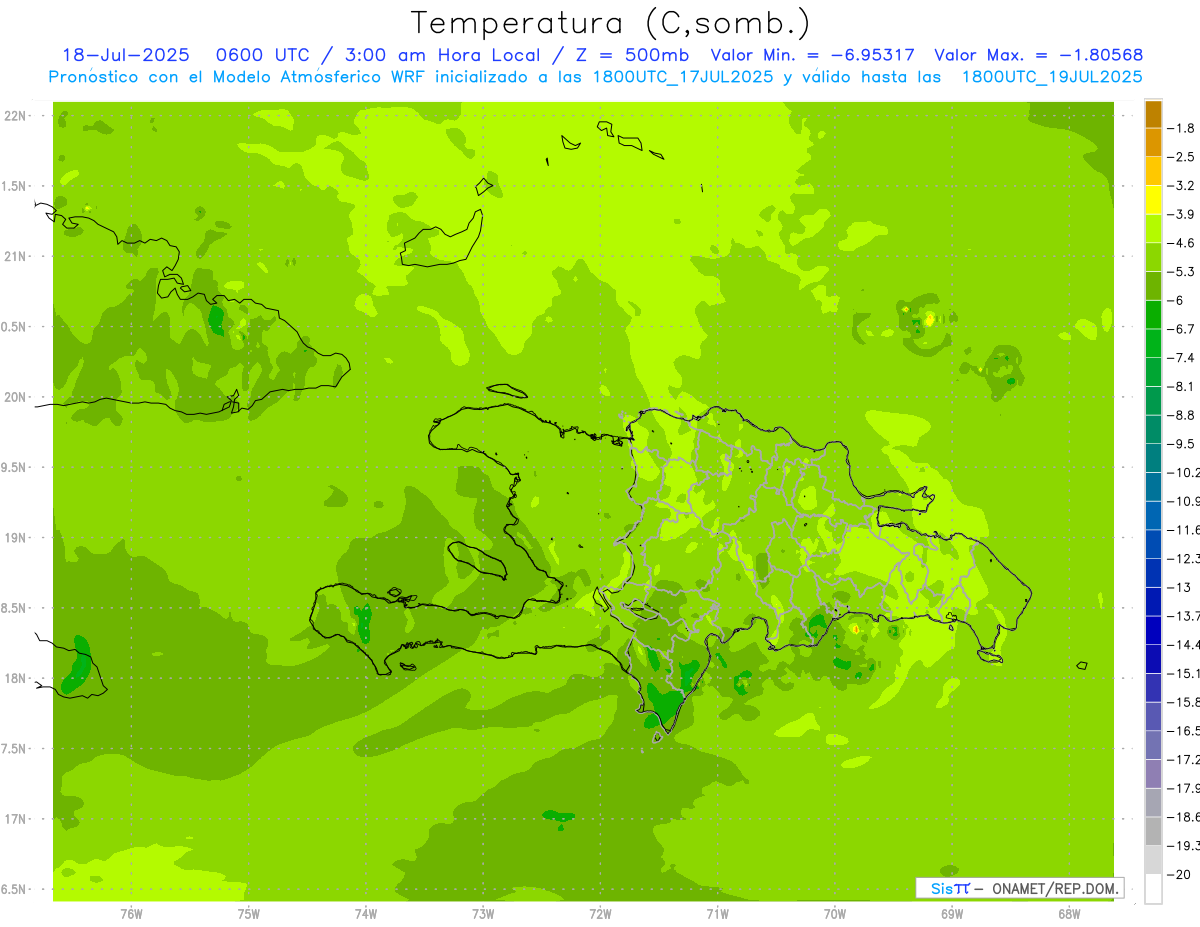Click the '1.5N' latitude label
The image size is (1200, 927).
14,186
